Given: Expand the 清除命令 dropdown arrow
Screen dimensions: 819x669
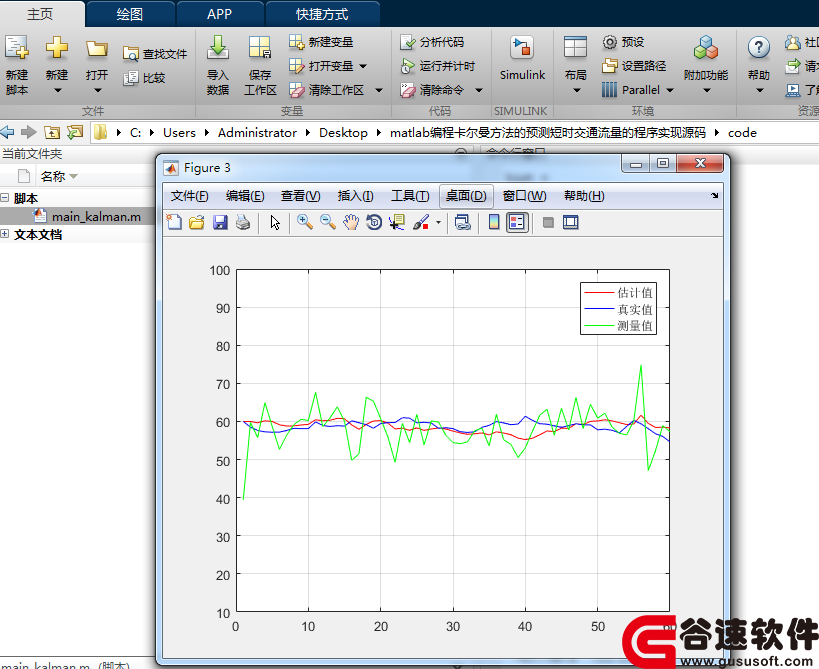Looking at the screenshot, I should pos(478,90).
